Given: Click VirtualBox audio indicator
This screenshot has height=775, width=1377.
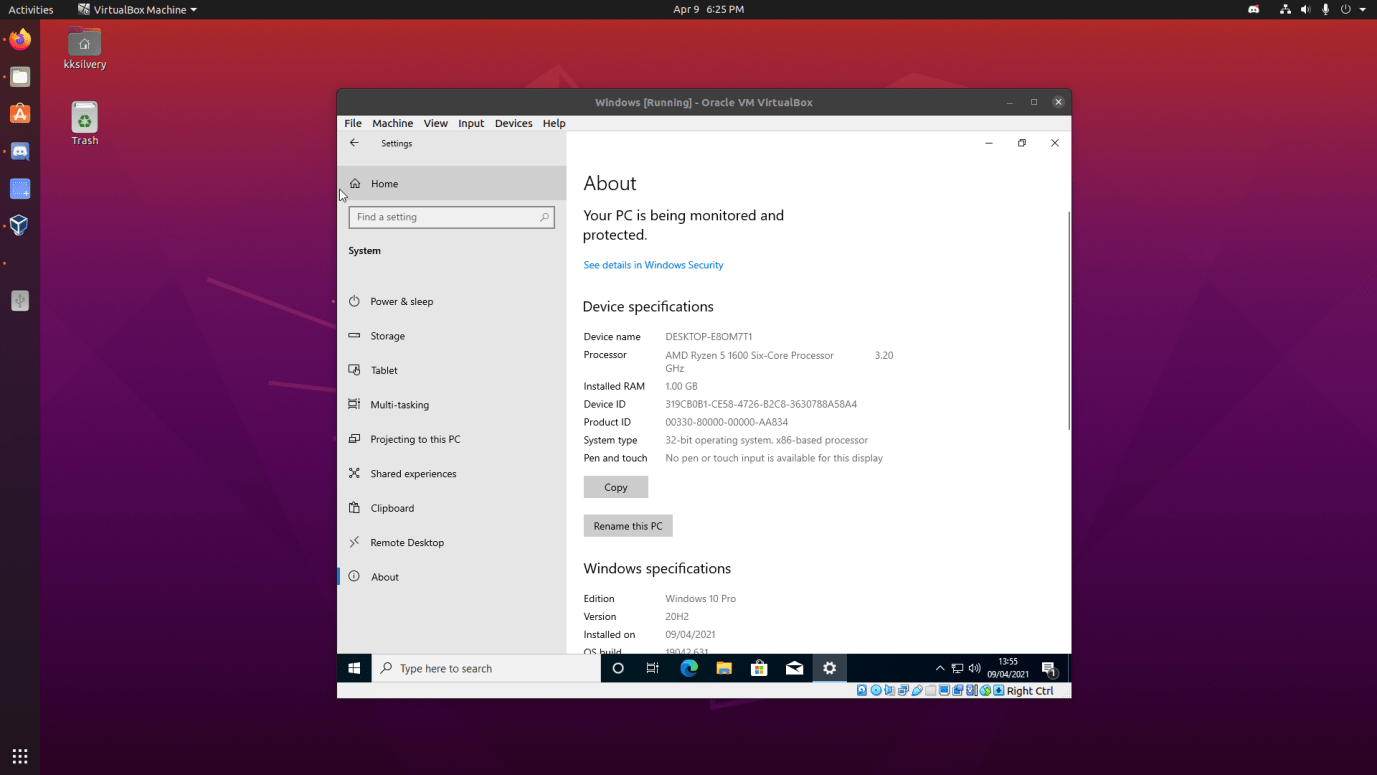Looking at the screenshot, I should tap(889, 690).
